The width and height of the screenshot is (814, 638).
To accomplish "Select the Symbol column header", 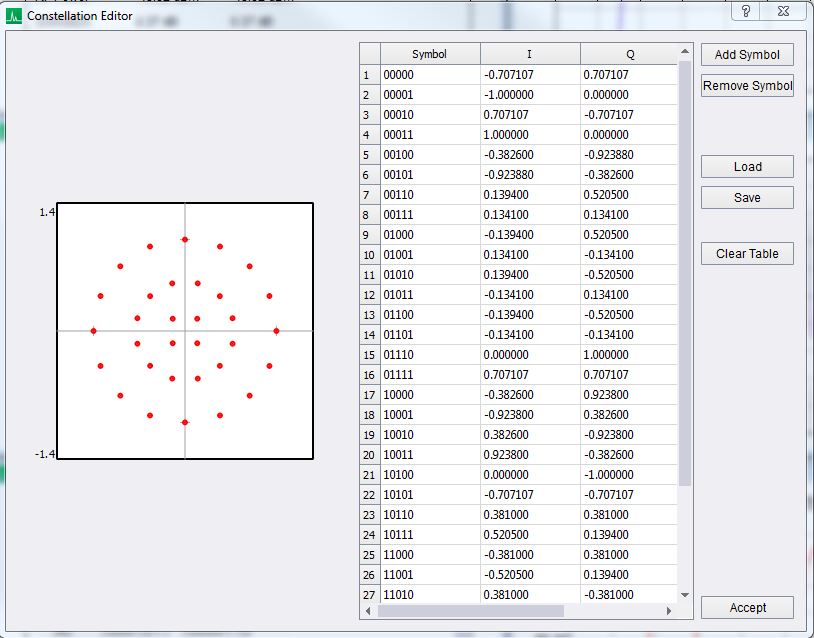I will pos(429,54).
